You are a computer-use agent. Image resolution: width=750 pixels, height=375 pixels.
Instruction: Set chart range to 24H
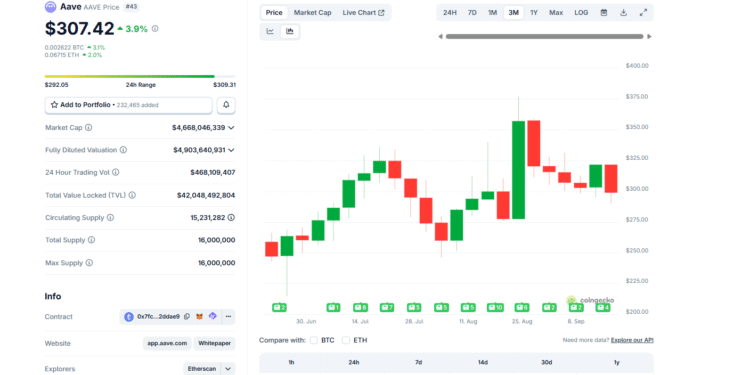coord(450,13)
